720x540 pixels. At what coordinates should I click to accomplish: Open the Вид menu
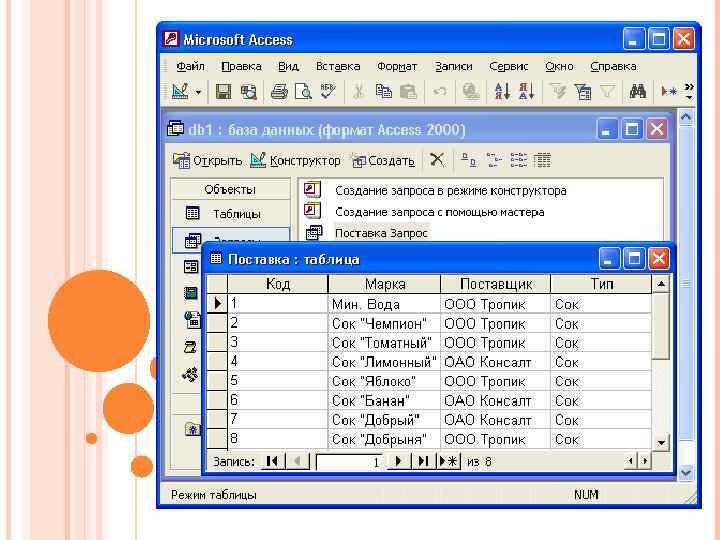coord(288,67)
